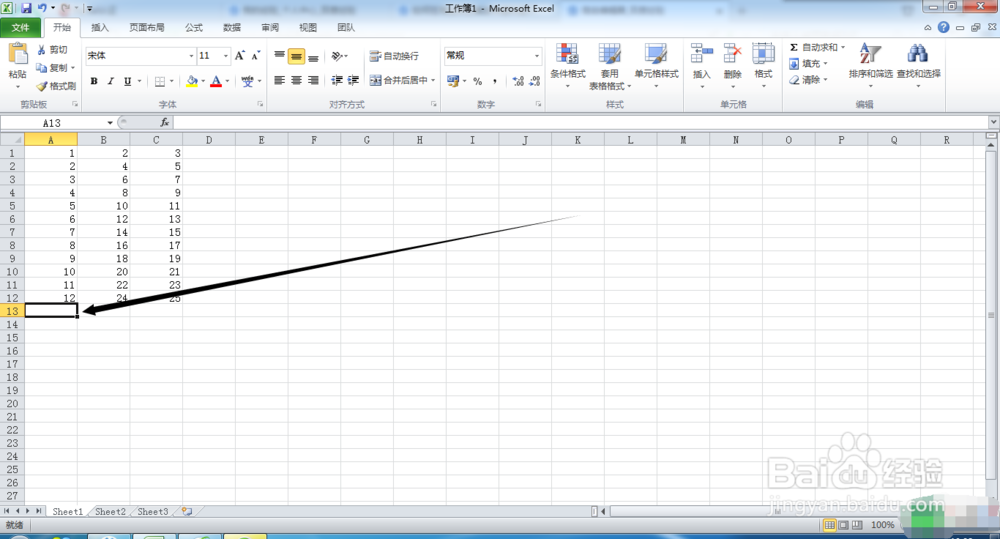This screenshot has height=539, width=1000.
Task: Click the font color red A
Action: [216, 81]
